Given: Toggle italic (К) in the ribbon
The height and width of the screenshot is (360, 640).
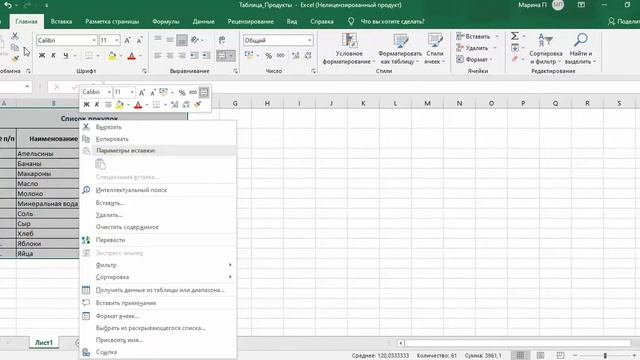Looking at the screenshot, I should [53, 56].
